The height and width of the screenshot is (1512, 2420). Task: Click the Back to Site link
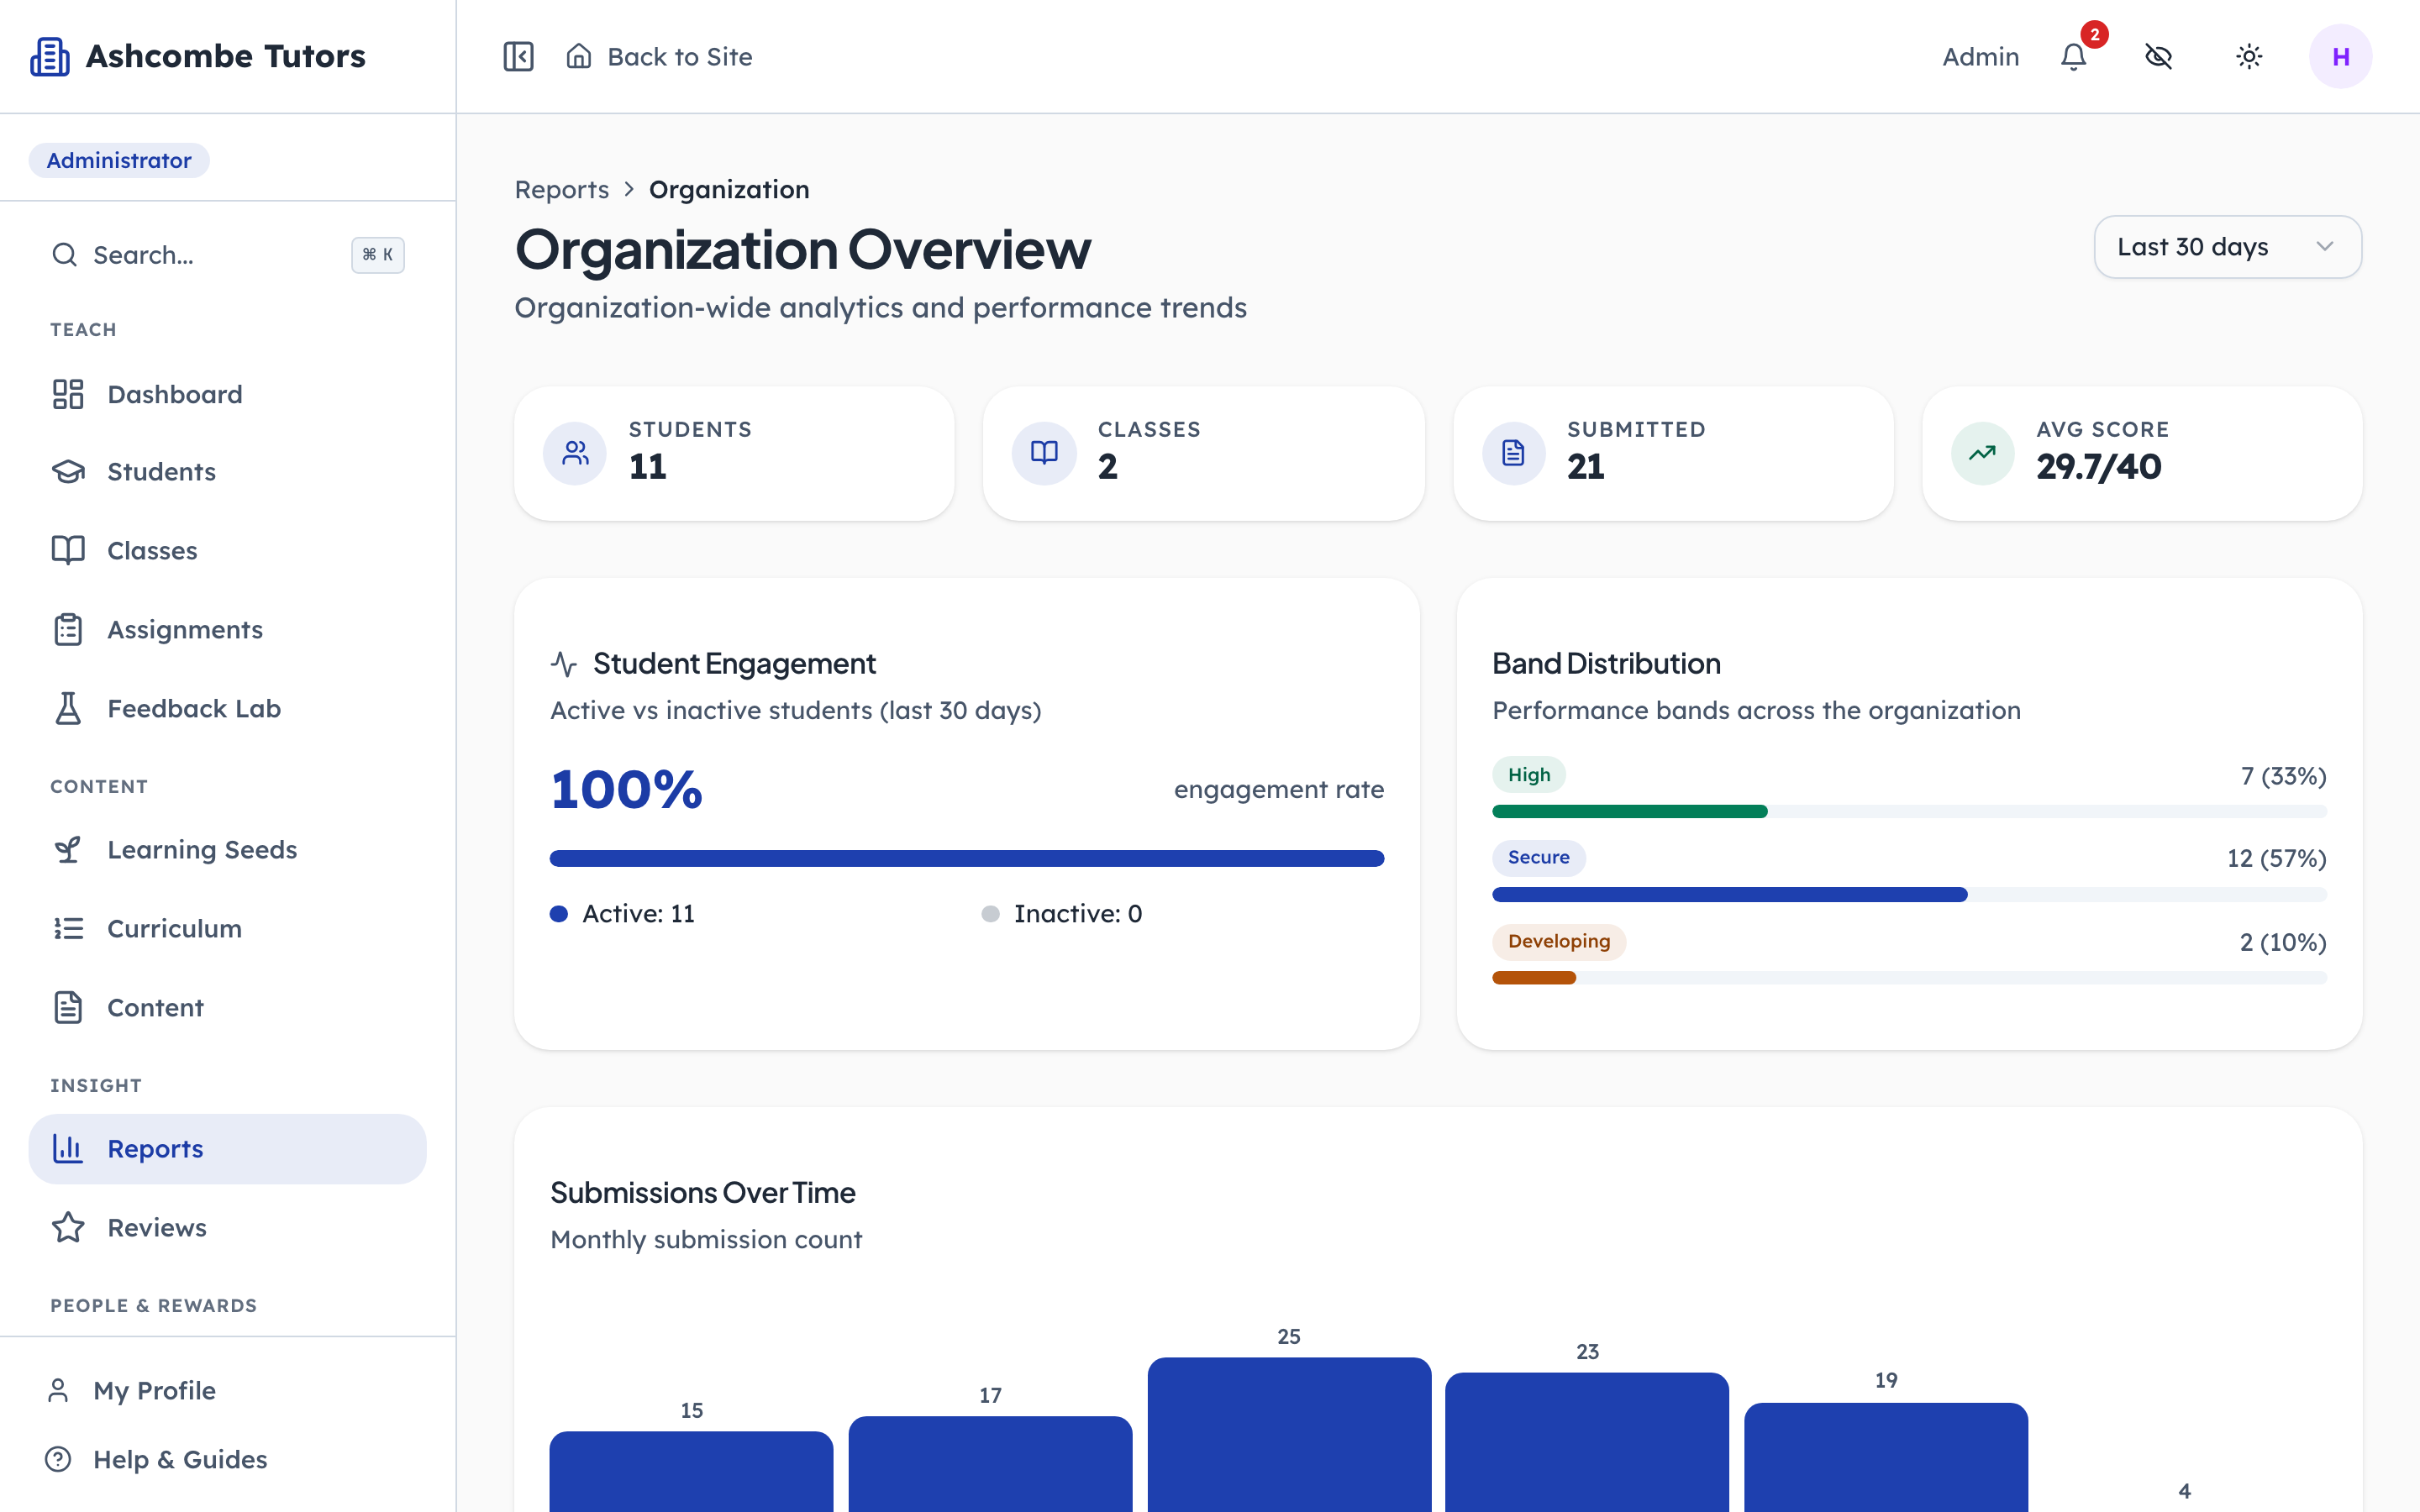pyautogui.click(x=660, y=56)
